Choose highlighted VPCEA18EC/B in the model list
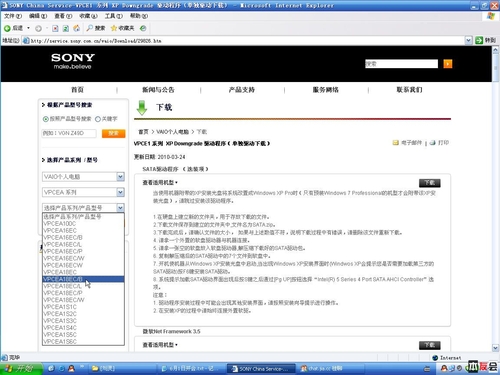 [x=83, y=279]
